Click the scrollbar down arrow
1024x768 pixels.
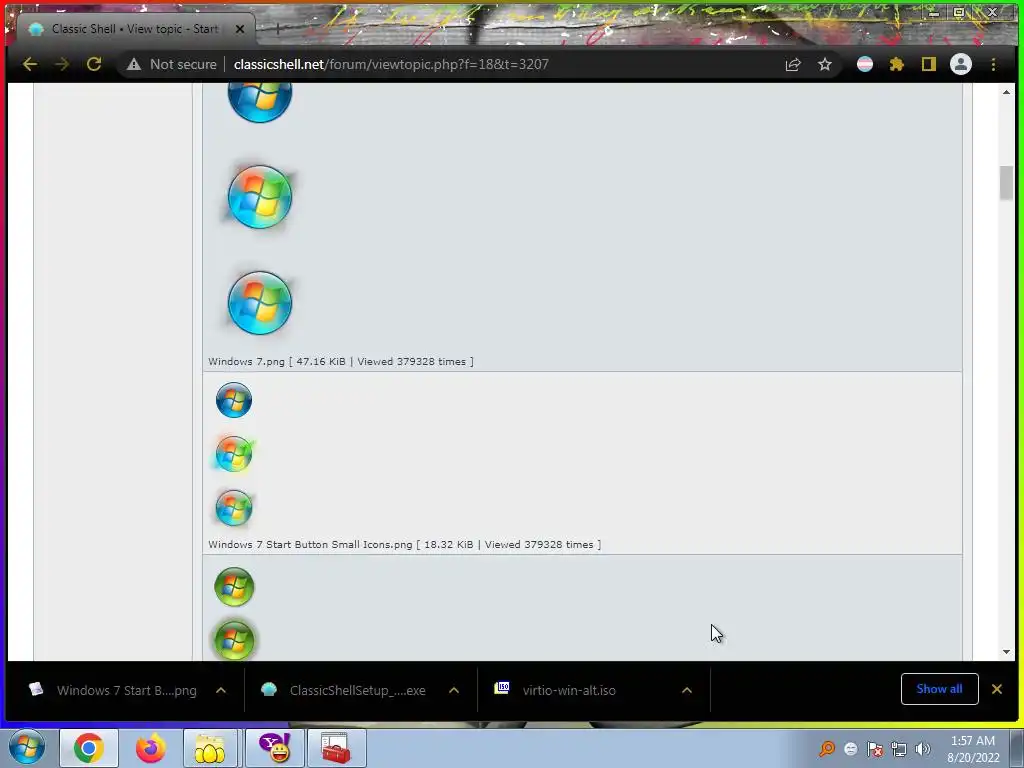coord(1006,652)
